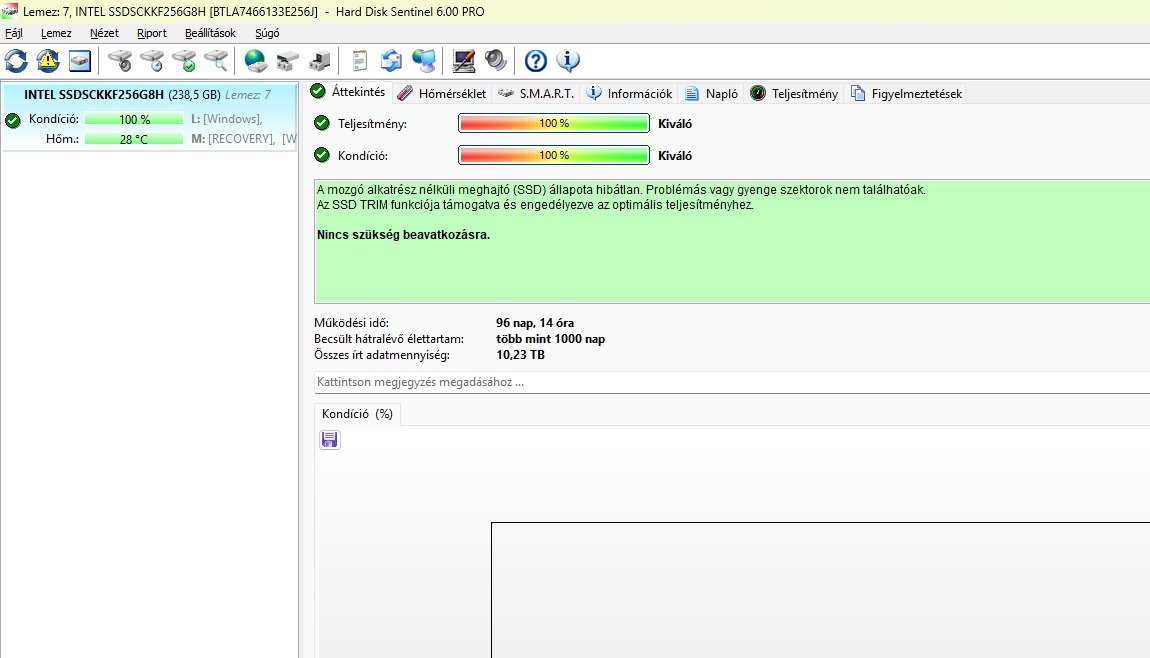
Task: Click the '(238,5 GB)' capacity text
Action: 194,95
